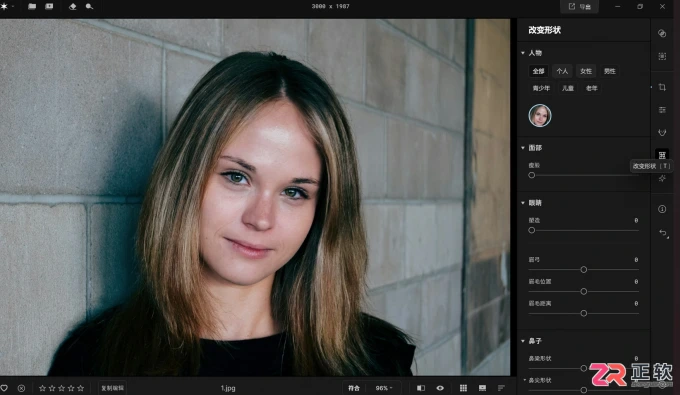Click the 眉毛距离 slider handle
680x395 pixels.
coord(584,313)
